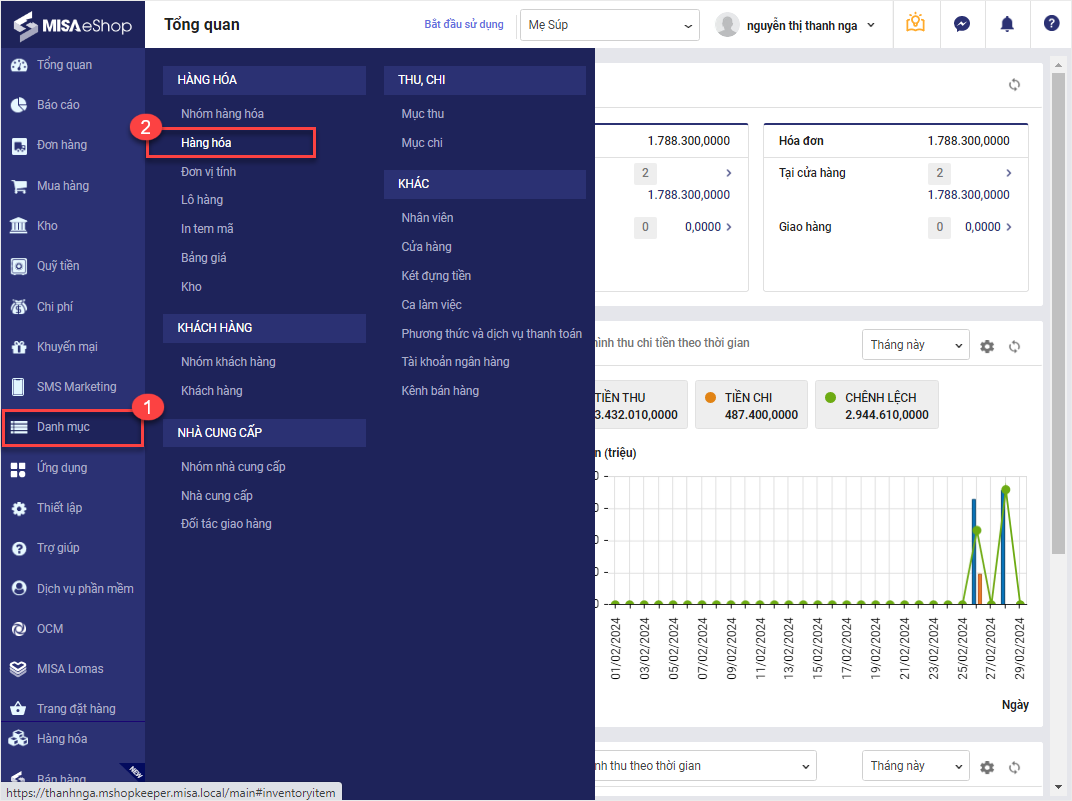The width and height of the screenshot is (1072, 801).
Task: Choose Hàng hóa in the Danh mục menu
Action: [206, 143]
